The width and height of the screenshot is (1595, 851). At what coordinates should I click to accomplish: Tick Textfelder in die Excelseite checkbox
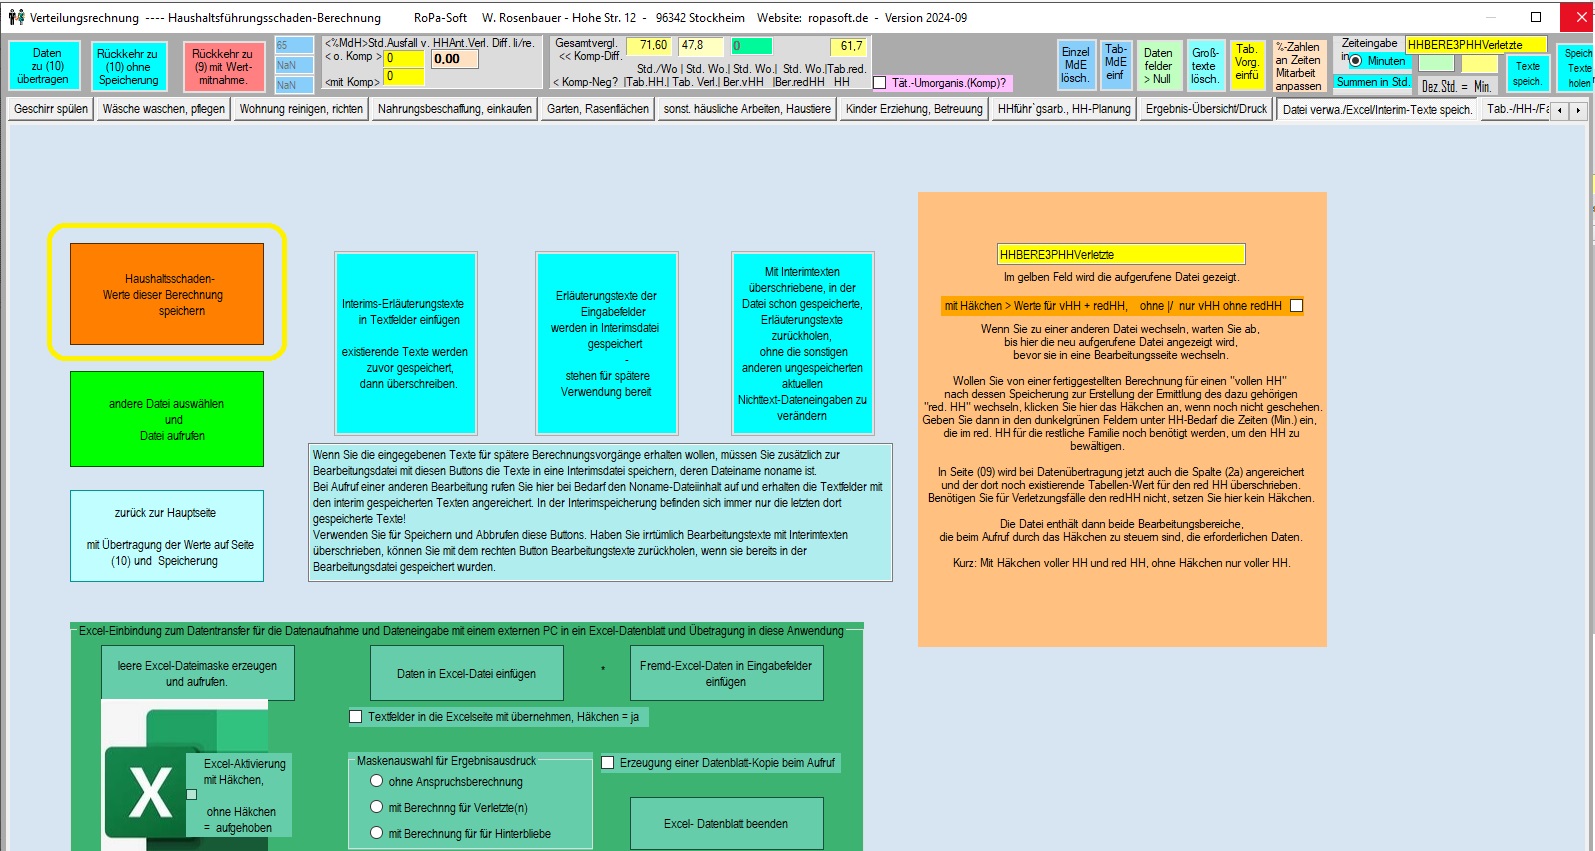[x=355, y=716]
